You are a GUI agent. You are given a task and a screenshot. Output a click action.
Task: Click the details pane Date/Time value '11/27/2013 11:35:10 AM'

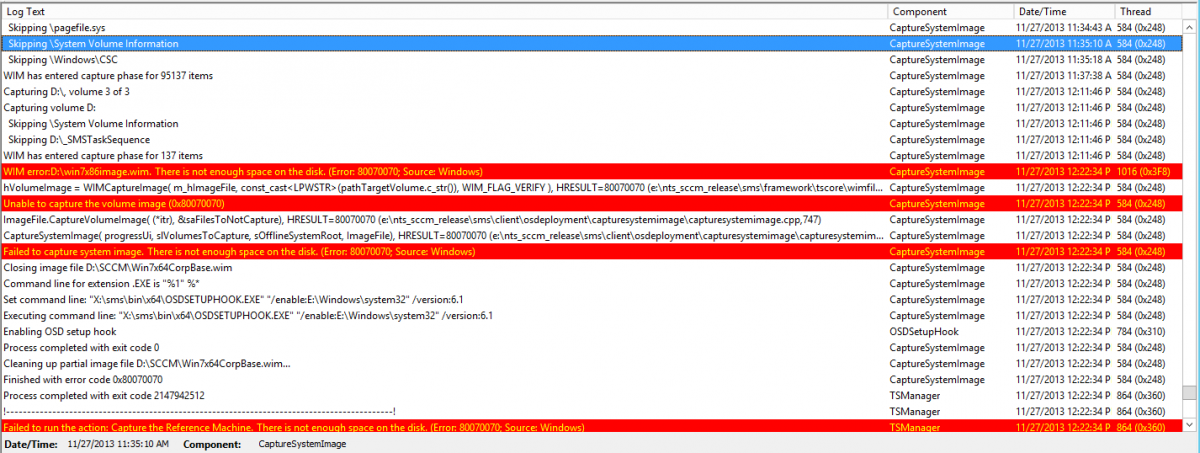[118, 443]
